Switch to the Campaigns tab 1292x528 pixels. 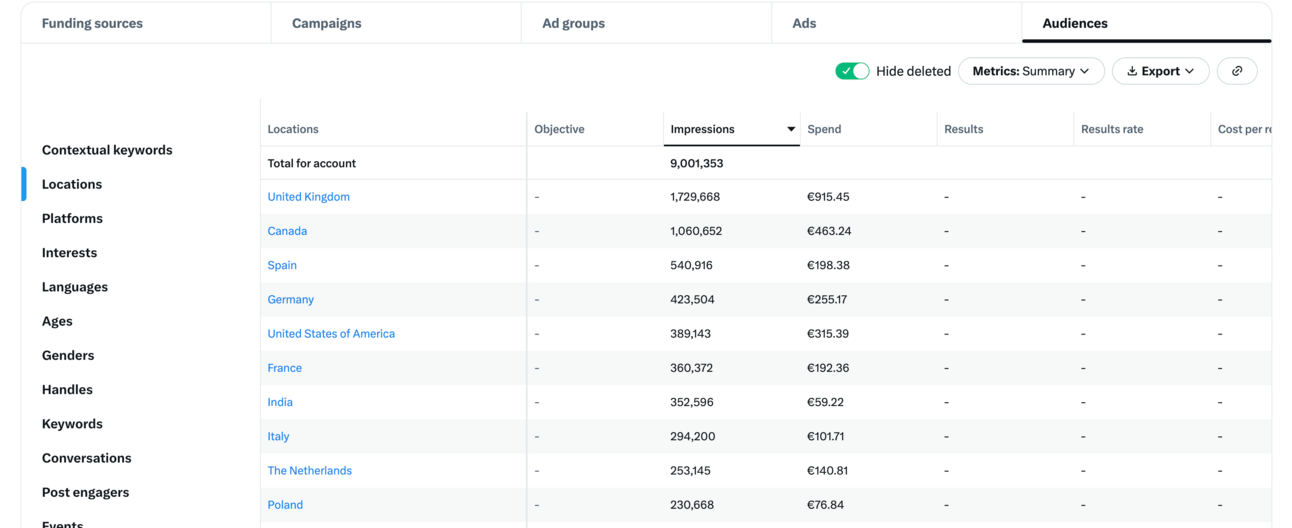327,23
